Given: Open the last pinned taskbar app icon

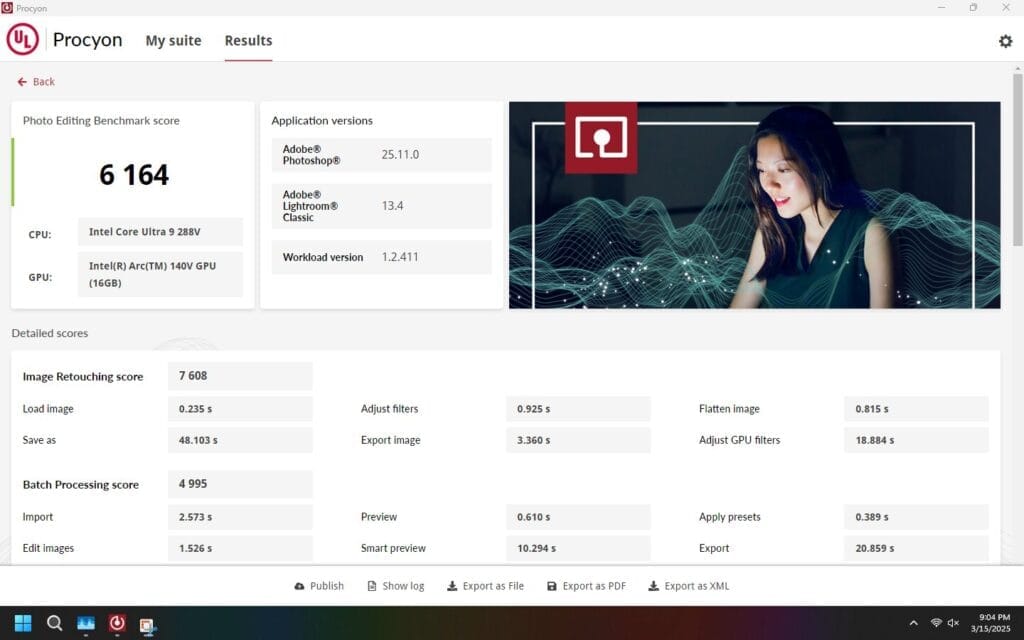Looking at the screenshot, I should point(148,625).
